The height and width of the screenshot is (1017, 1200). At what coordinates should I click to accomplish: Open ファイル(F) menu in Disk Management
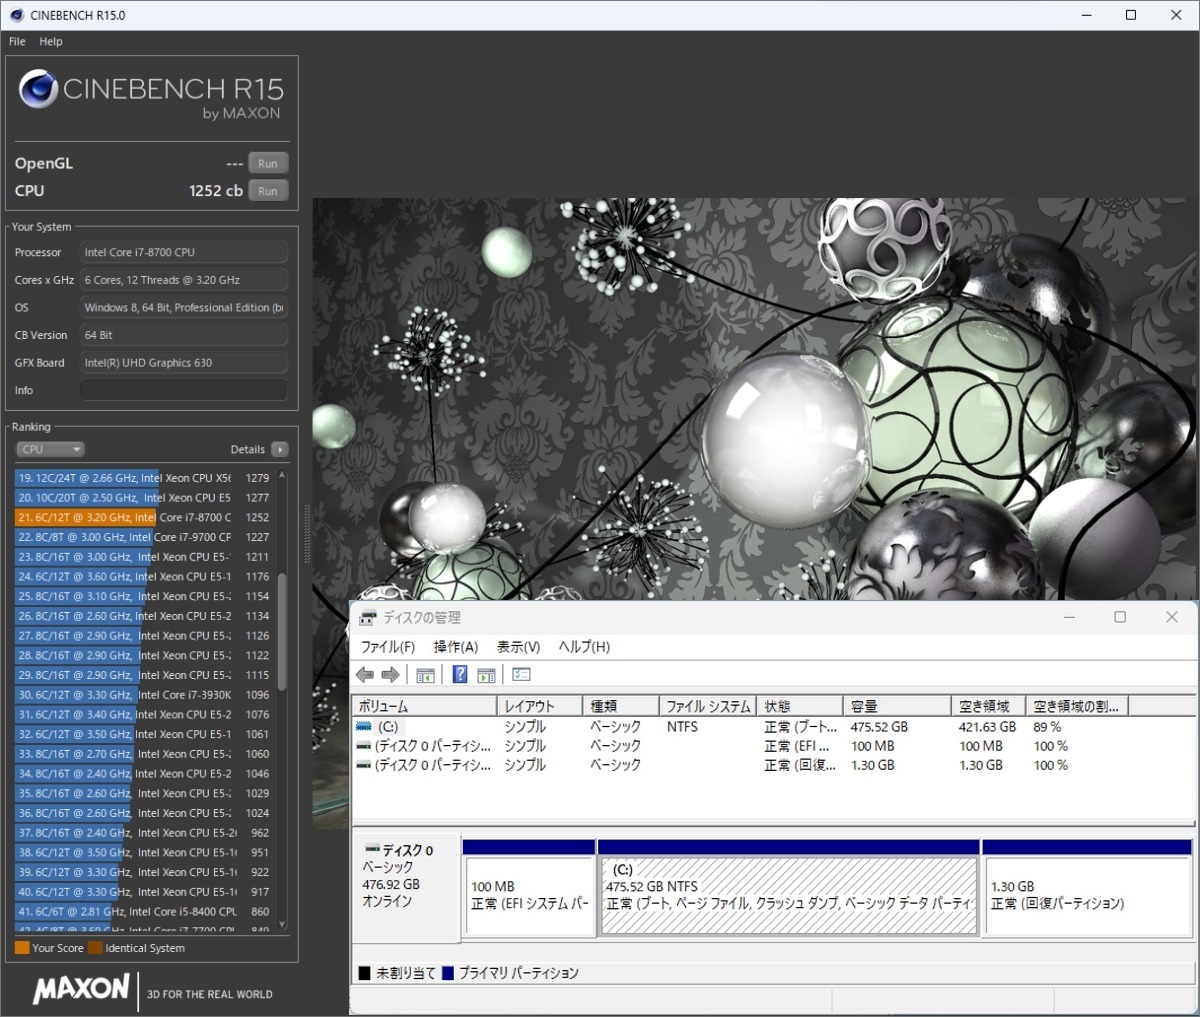388,647
